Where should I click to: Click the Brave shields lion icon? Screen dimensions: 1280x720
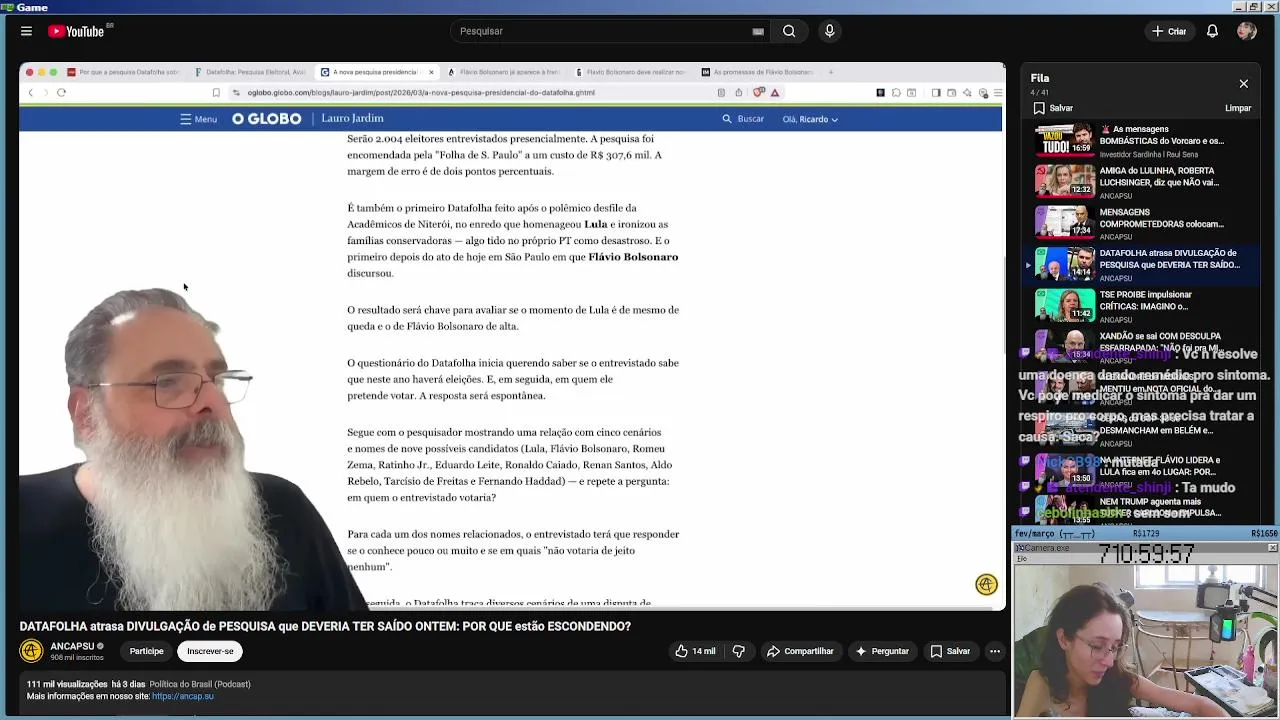(x=759, y=92)
